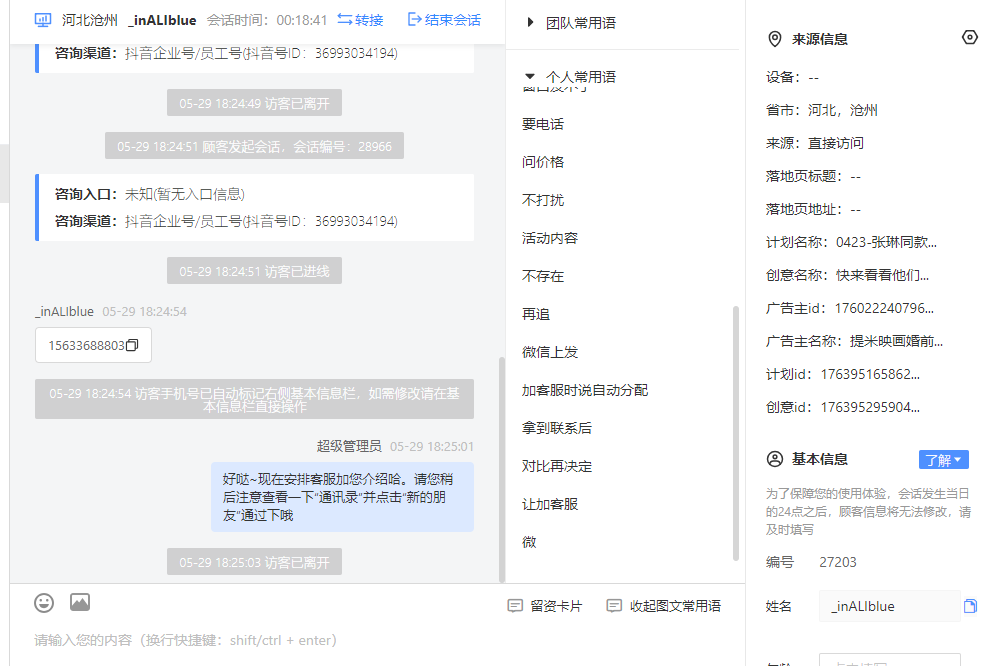Click the 编号 value 27203
This screenshot has height=666, width=987.
pyautogui.click(x=838, y=562)
